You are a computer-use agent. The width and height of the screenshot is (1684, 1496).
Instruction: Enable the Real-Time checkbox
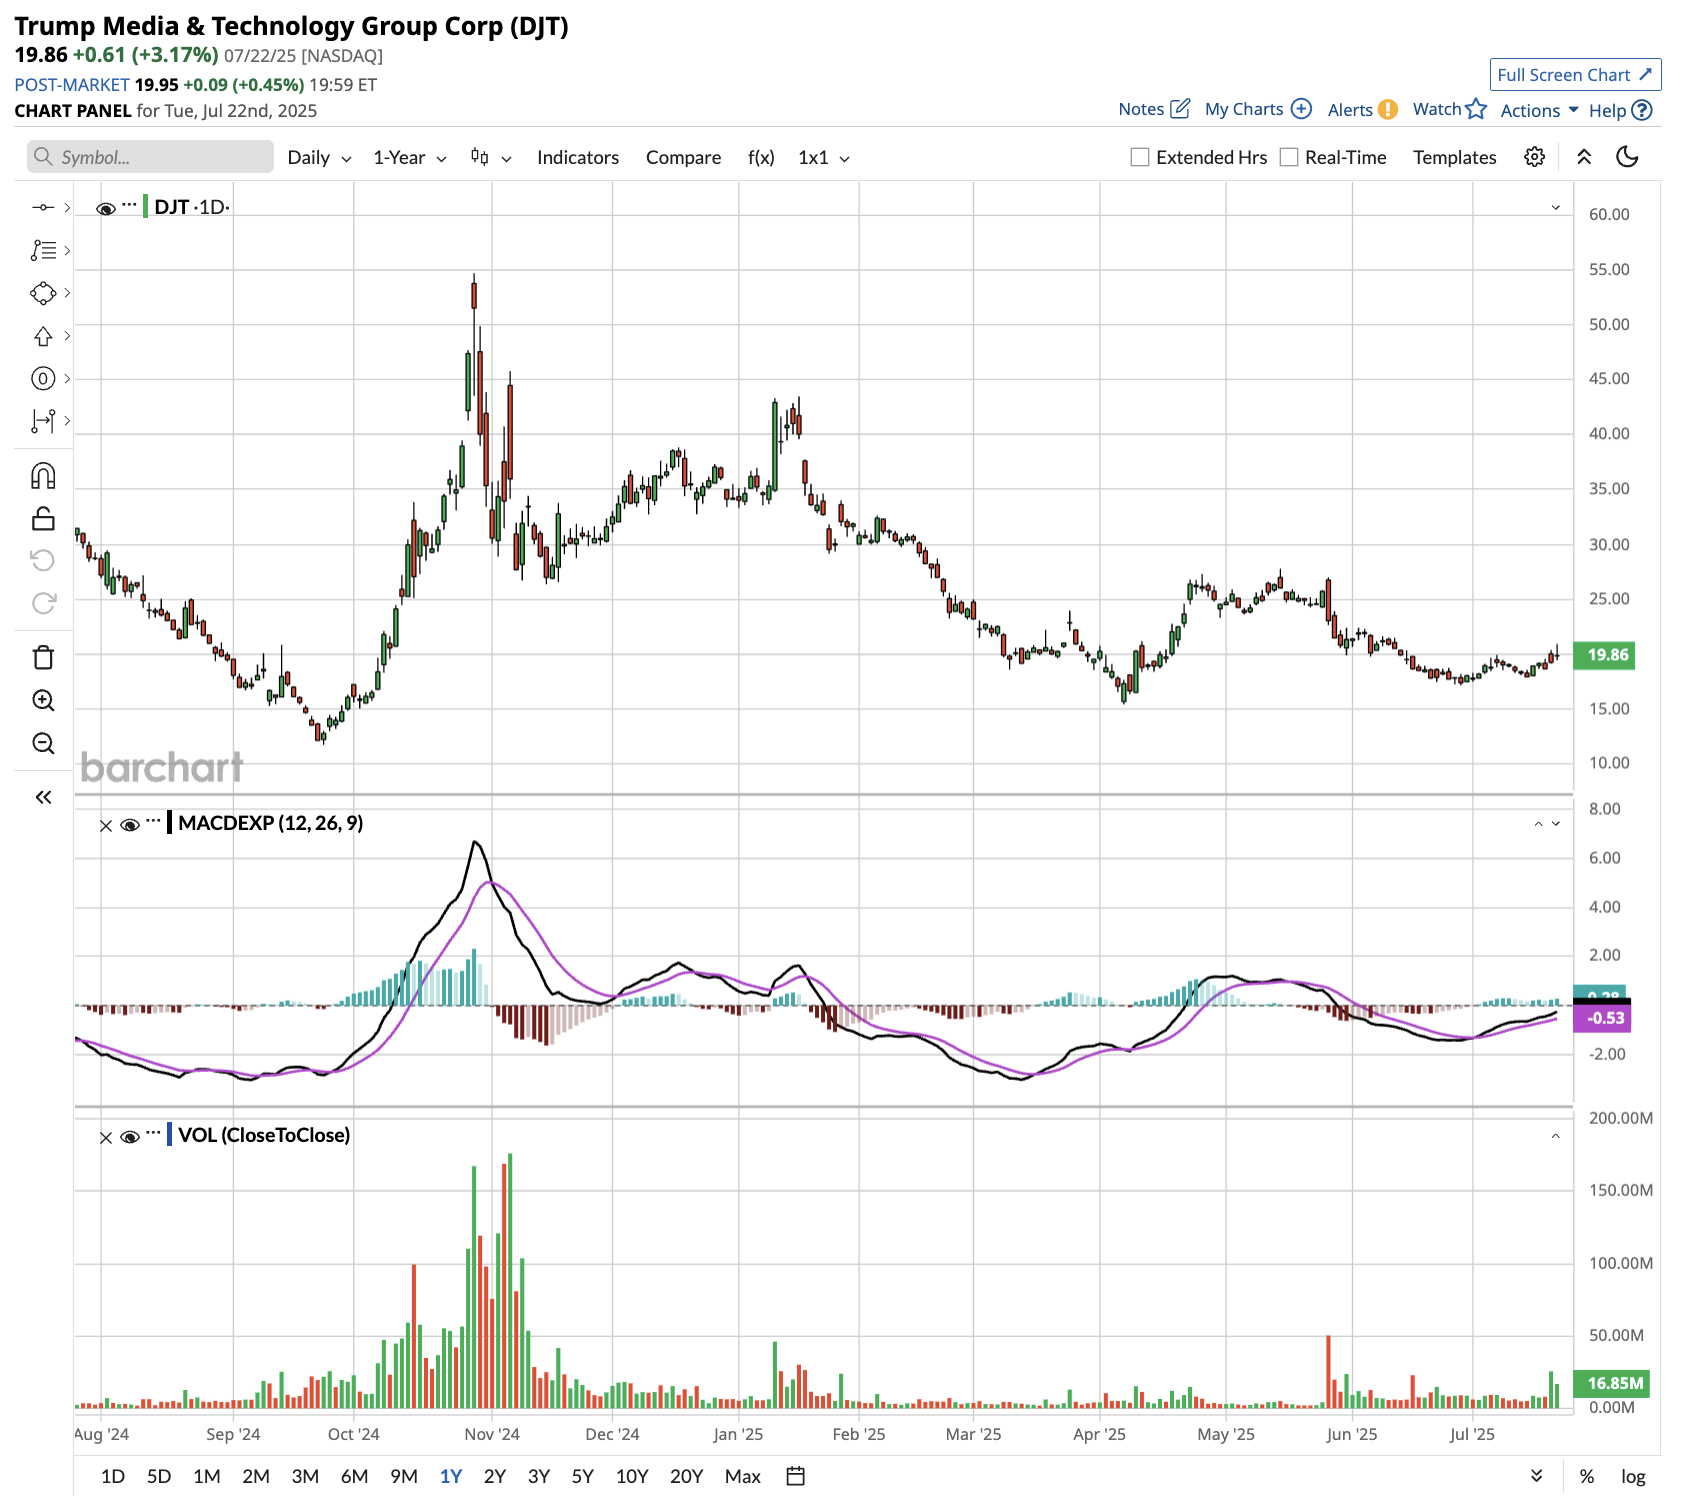[x=1289, y=157]
